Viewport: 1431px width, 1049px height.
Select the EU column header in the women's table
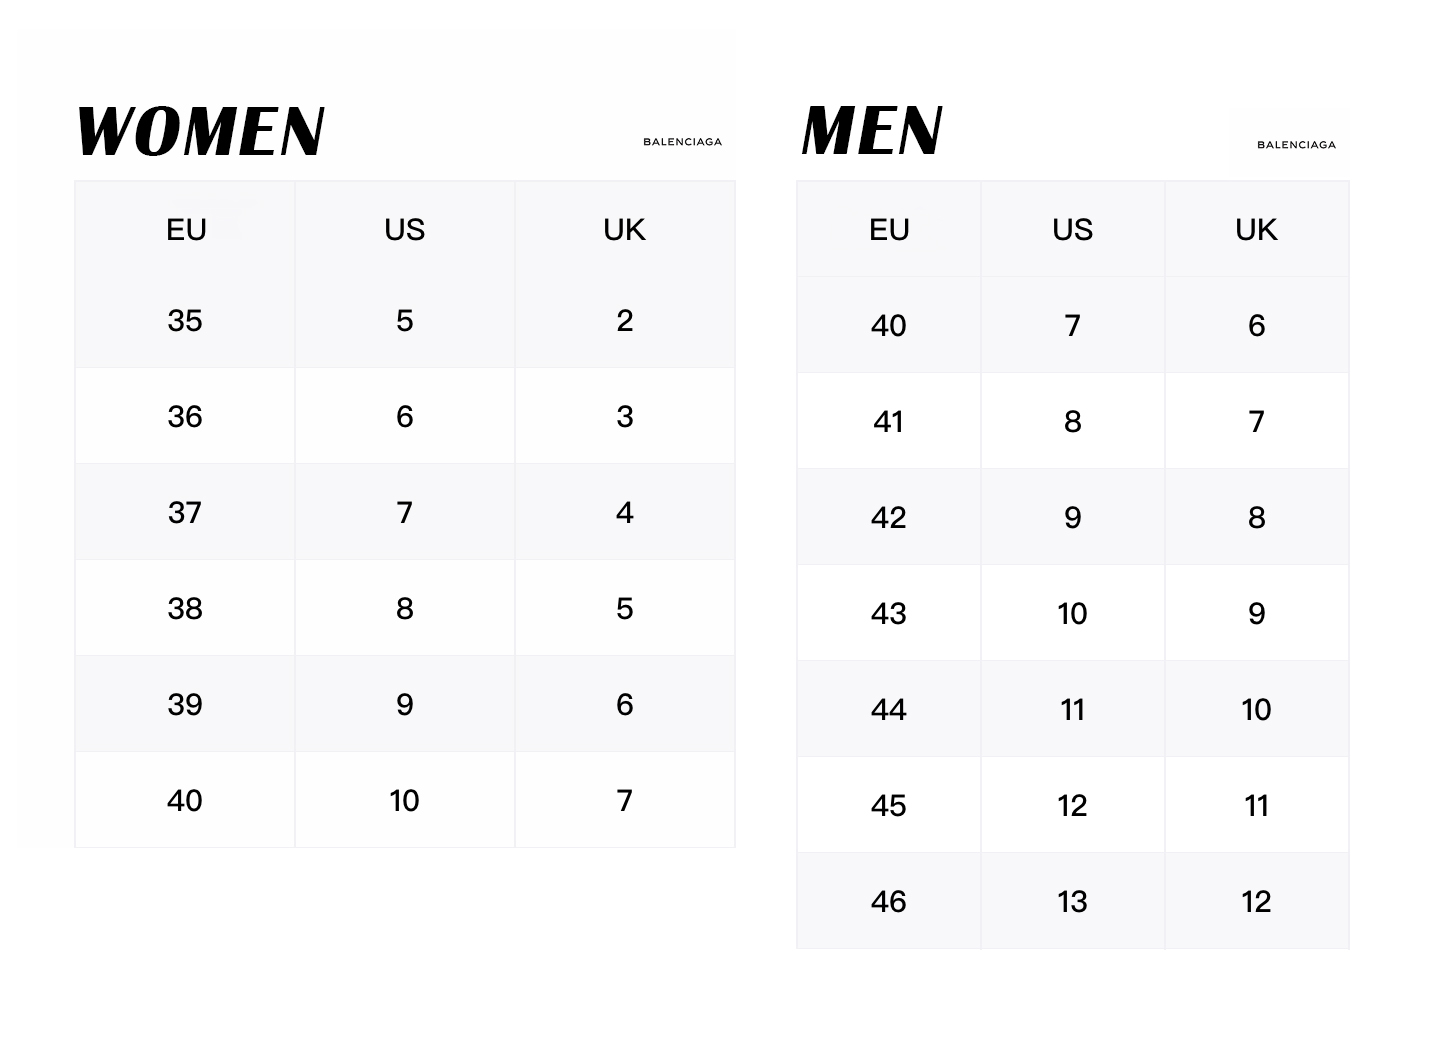click(185, 229)
